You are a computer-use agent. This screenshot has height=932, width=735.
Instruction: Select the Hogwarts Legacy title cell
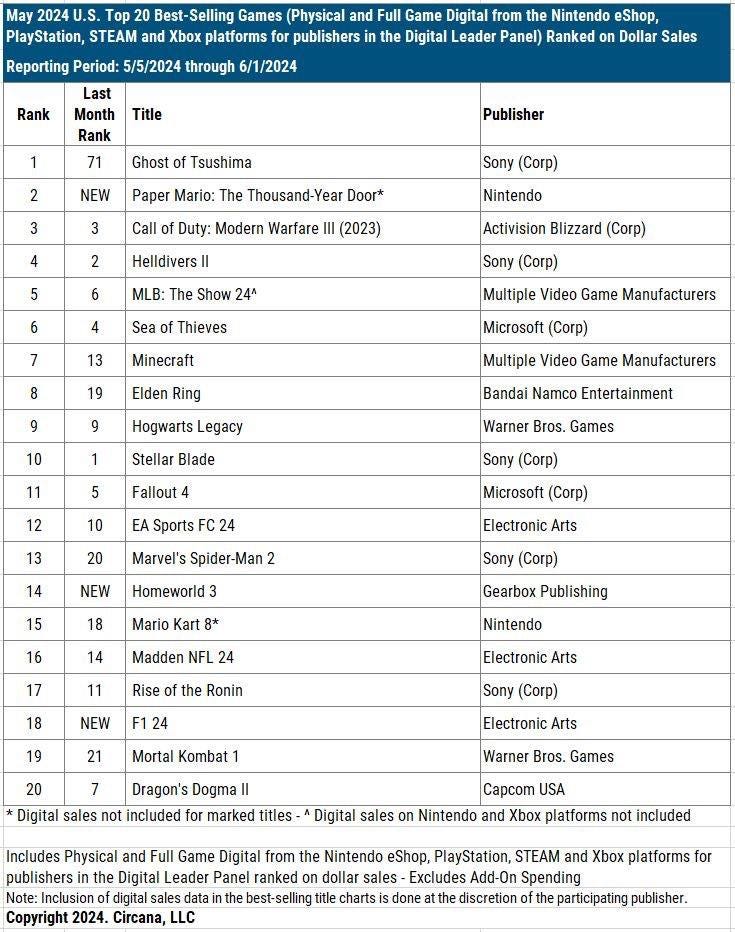(x=187, y=426)
